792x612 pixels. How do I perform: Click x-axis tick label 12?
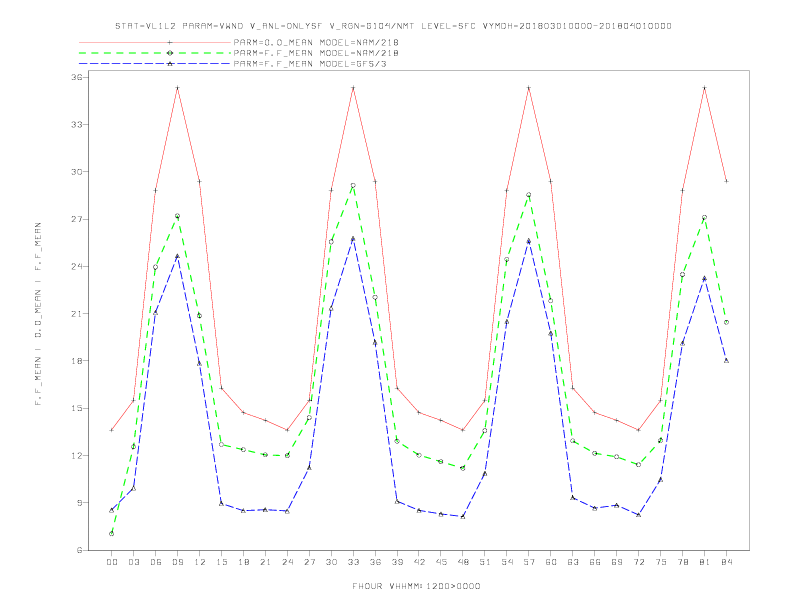pos(200,562)
